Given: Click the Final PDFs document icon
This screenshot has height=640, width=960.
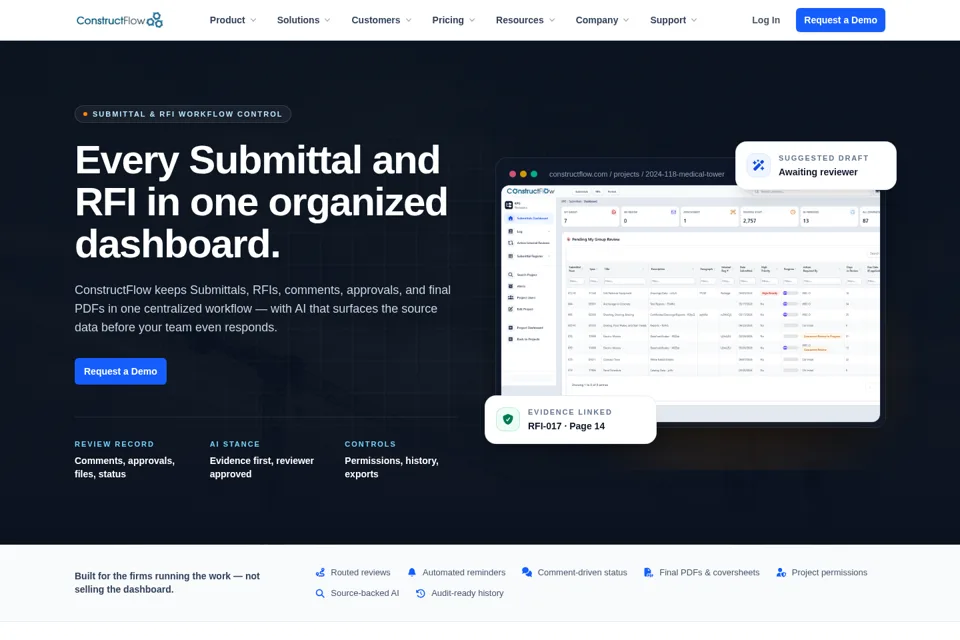Looking at the screenshot, I should pos(648,573).
